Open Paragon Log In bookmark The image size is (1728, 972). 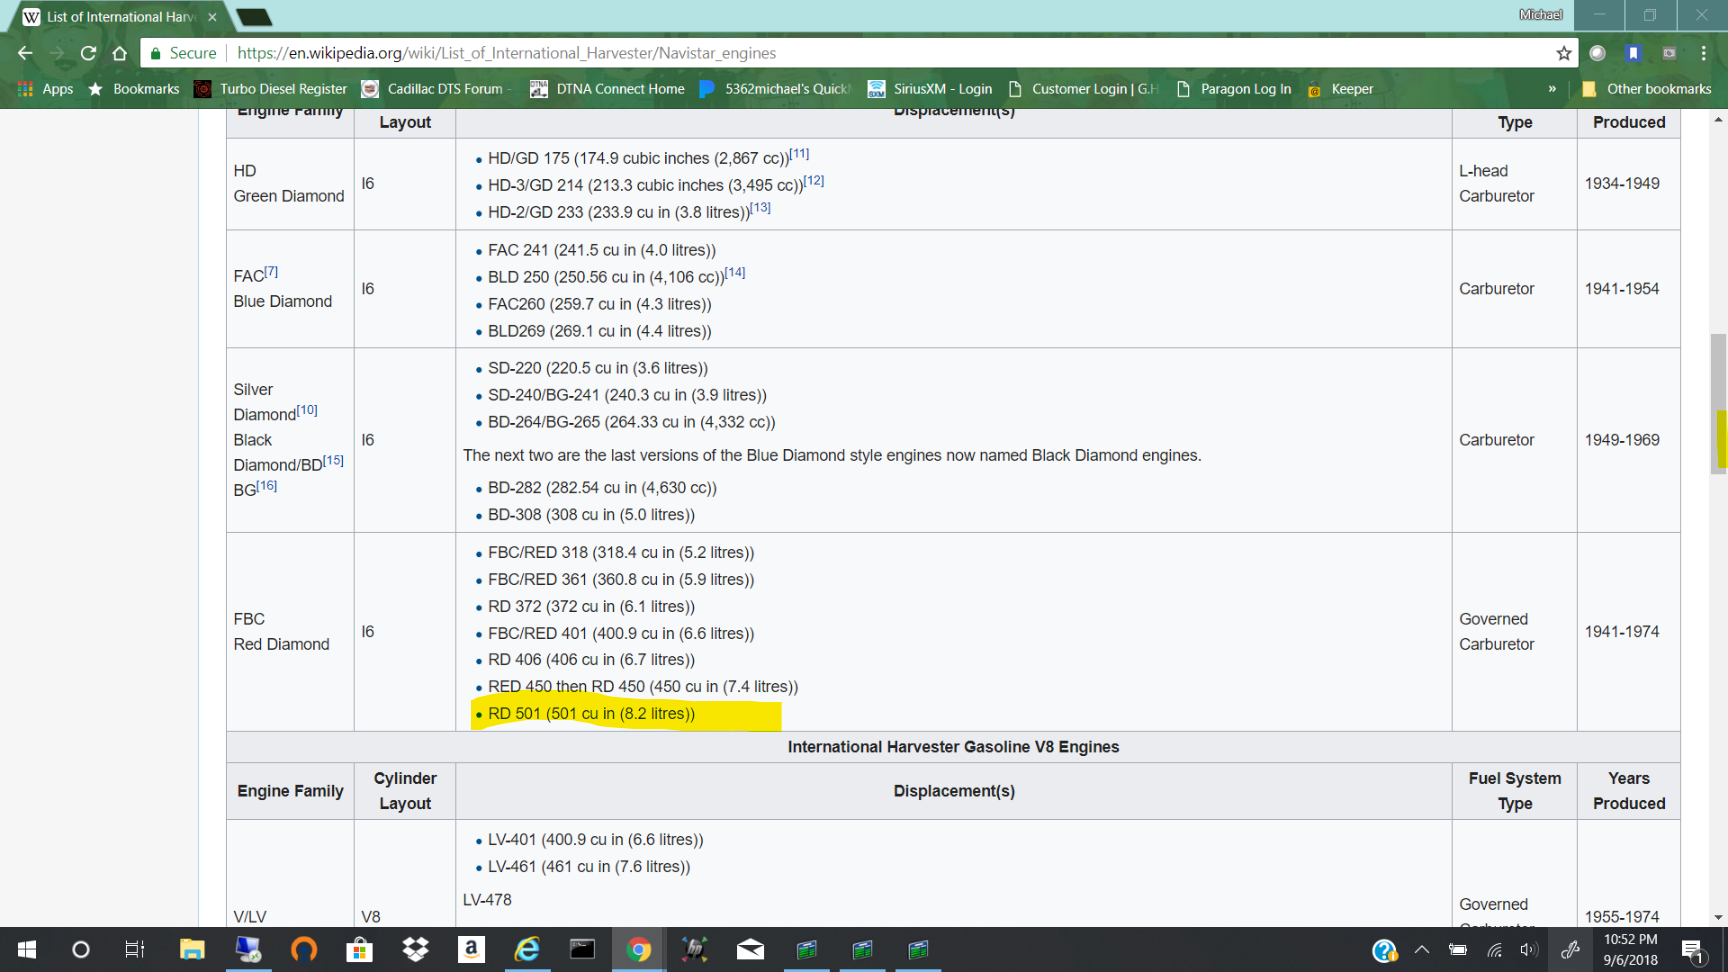(x=1234, y=89)
